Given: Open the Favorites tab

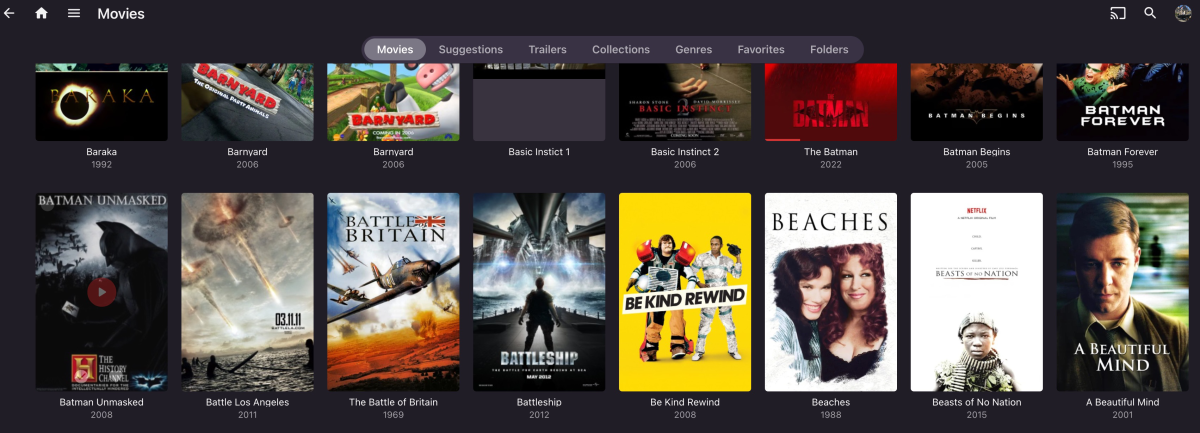Looking at the screenshot, I should coord(761,49).
